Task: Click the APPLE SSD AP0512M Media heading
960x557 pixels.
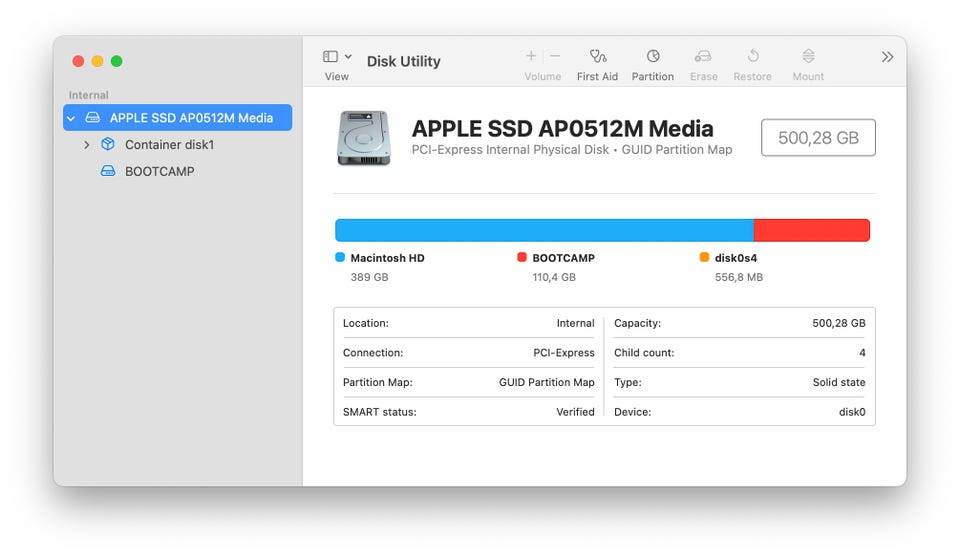Action: pos(563,129)
